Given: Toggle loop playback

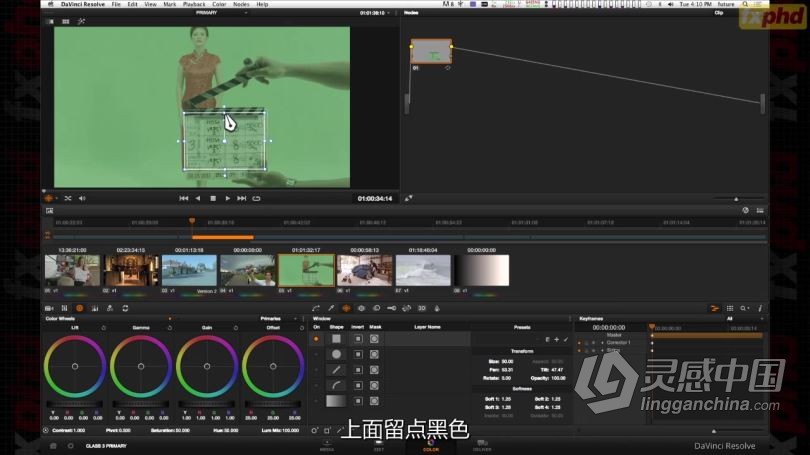Looking at the screenshot, I should click(x=256, y=198).
